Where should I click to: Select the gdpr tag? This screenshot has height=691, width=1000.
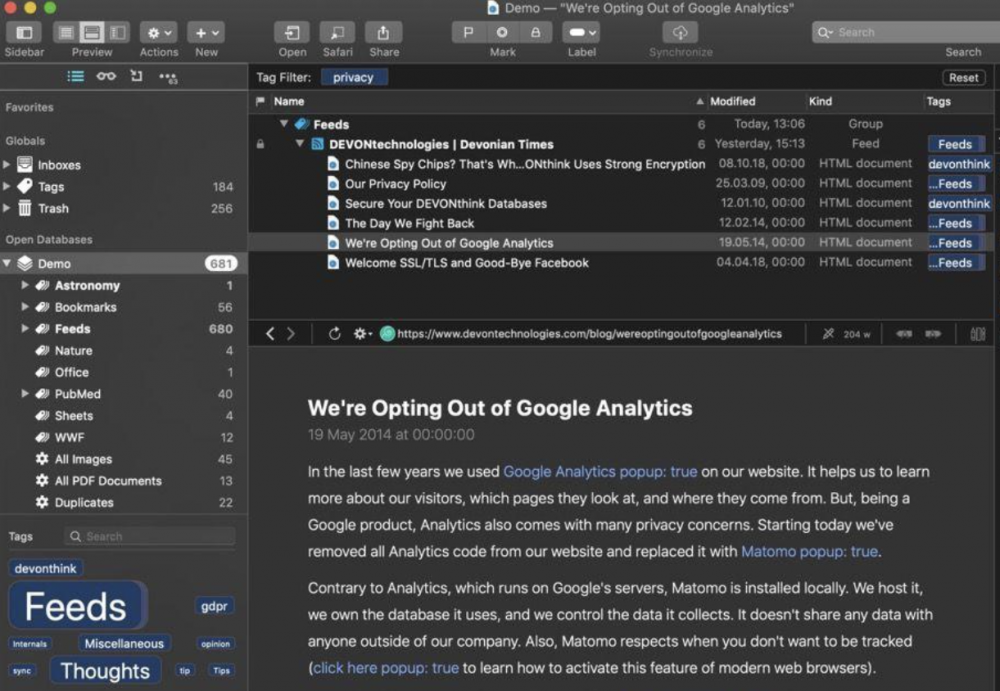(x=214, y=606)
